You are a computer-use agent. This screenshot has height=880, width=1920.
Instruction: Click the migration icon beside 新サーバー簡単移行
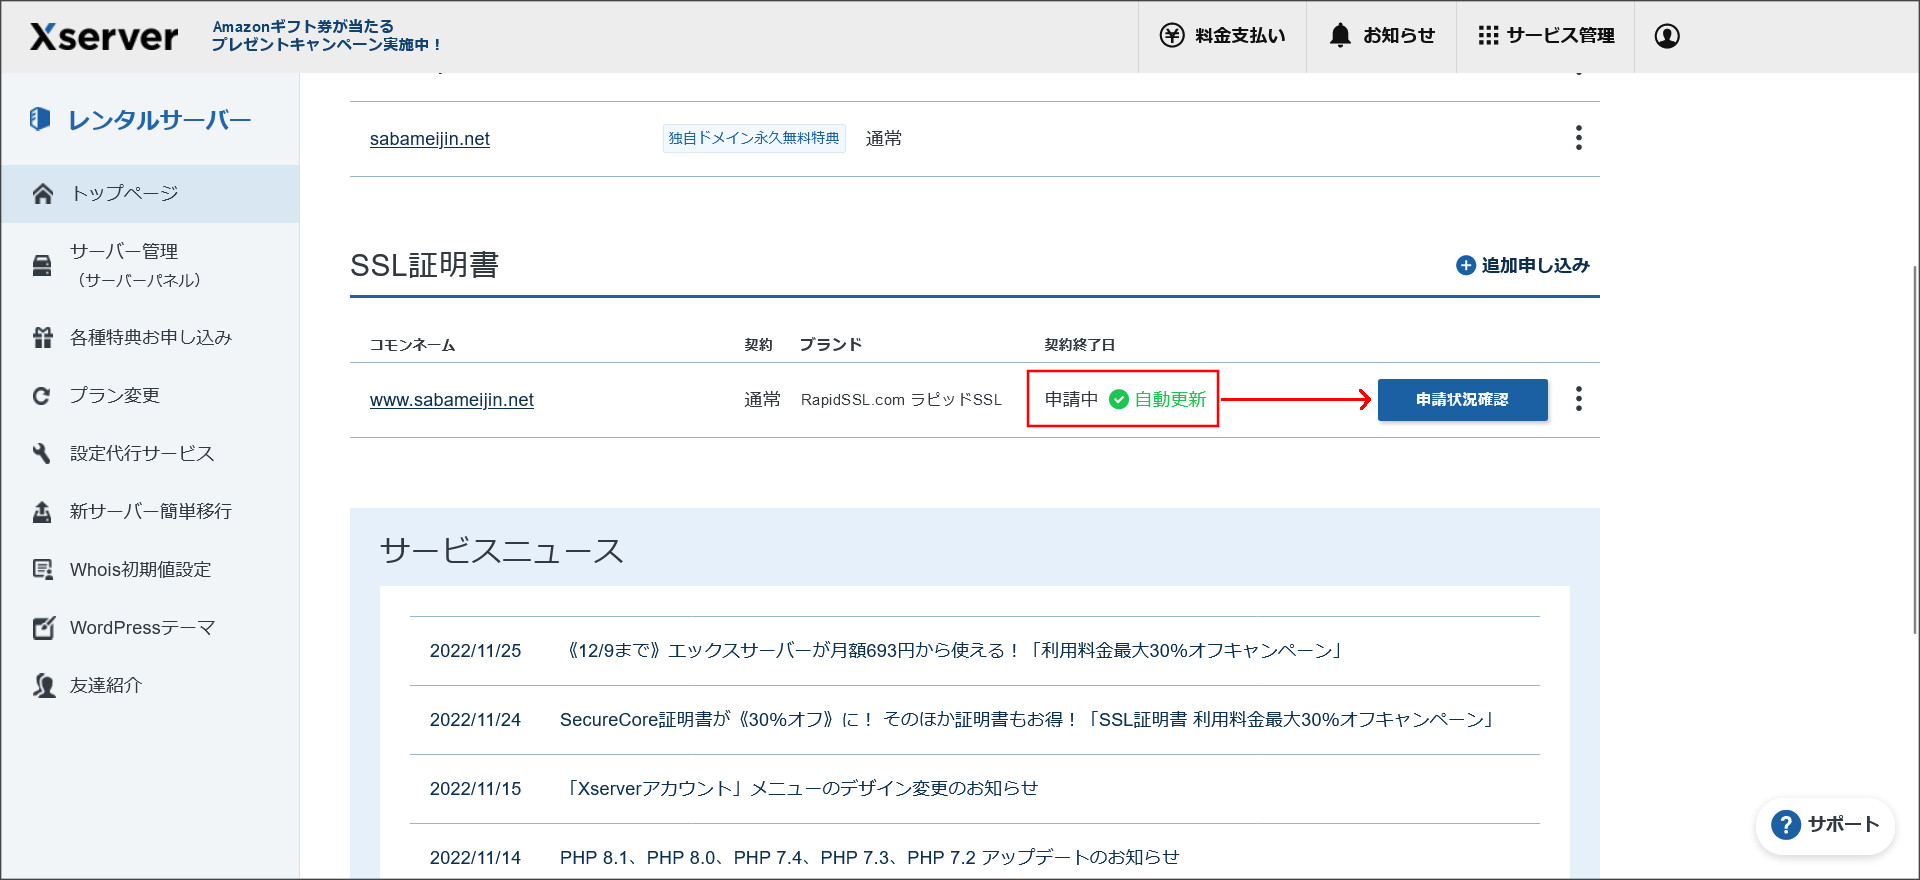(42, 512)
